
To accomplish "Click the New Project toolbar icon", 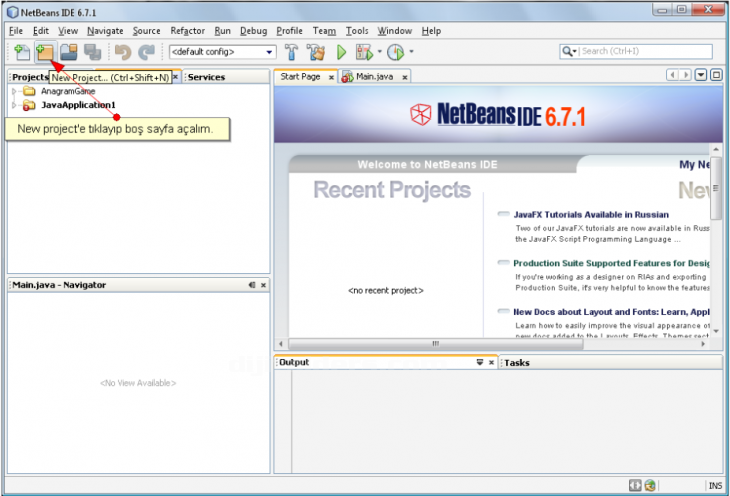I will (44, 52).
